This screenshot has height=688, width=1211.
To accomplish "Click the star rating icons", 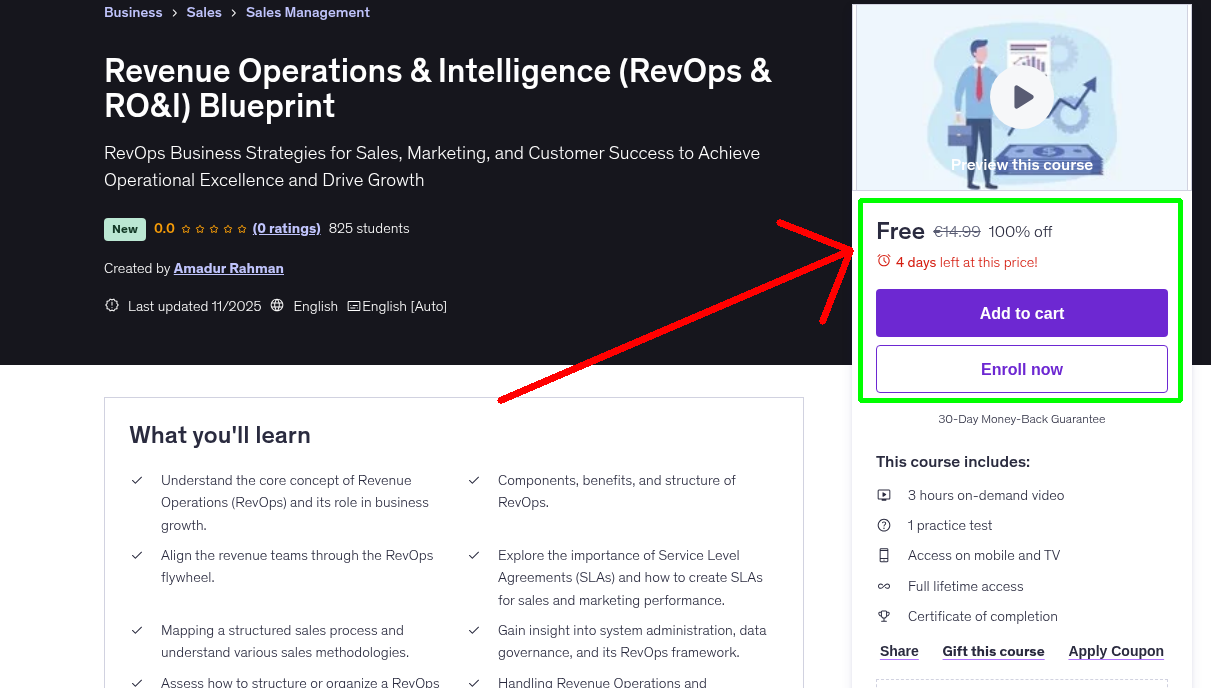I will 212,228.
